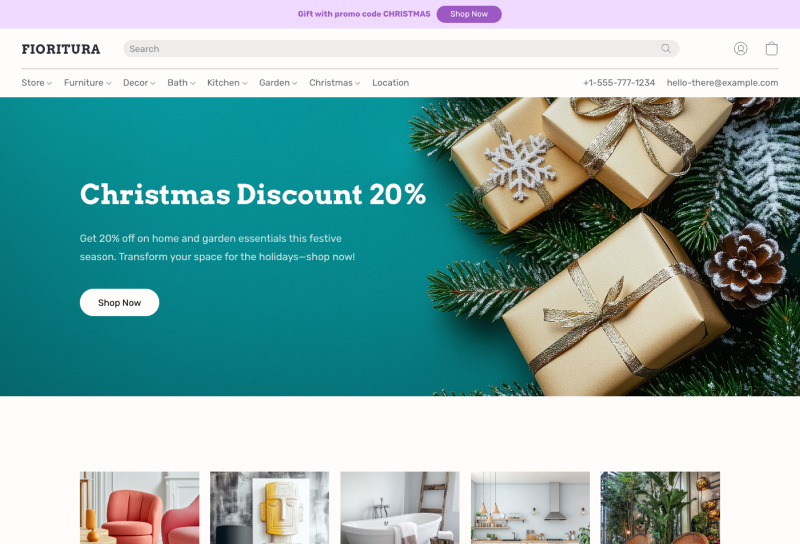Click the purple Shop Now promo button
This screenshot has height=544, width=800.
point(469,14)
